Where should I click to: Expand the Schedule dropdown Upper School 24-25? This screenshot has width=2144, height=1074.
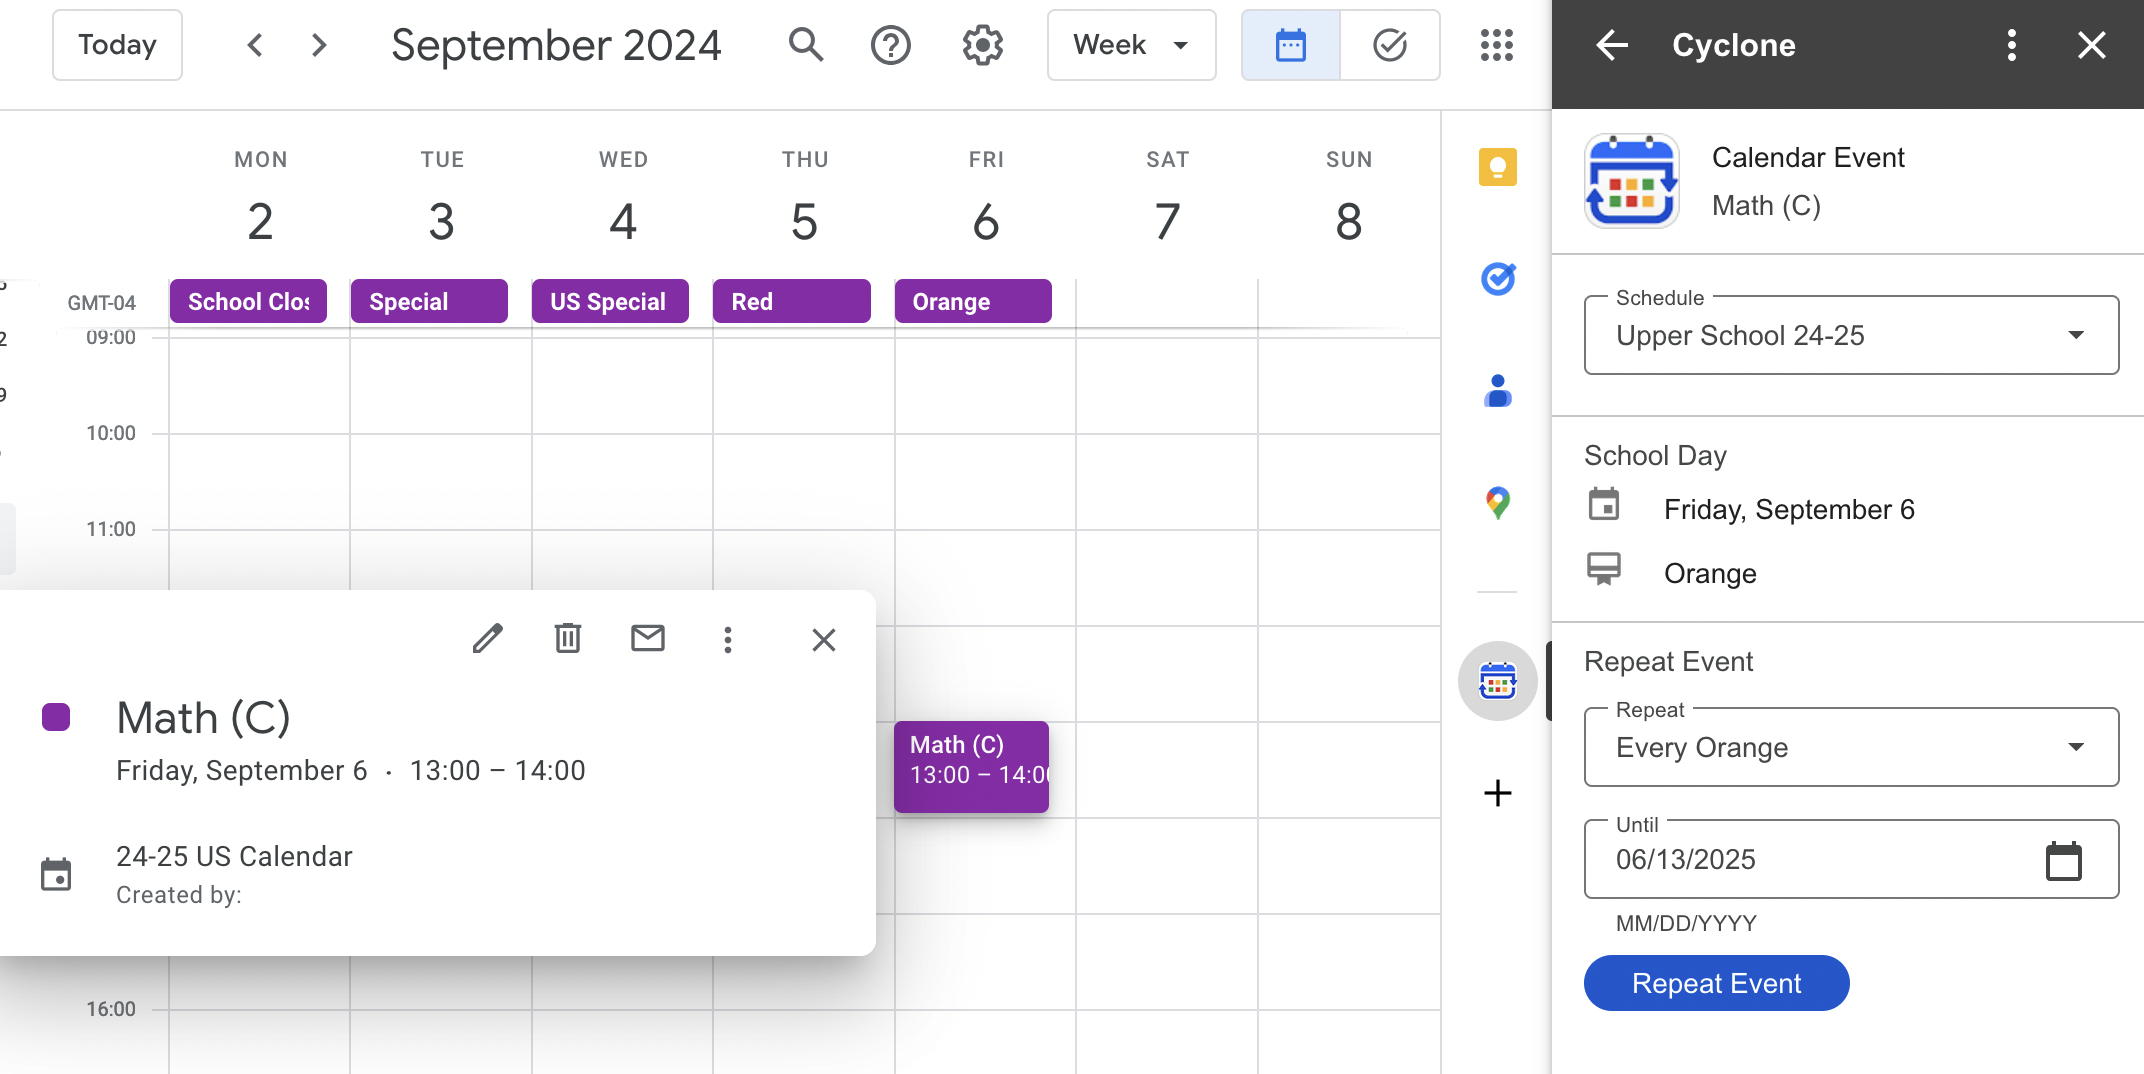(1851, 335)
